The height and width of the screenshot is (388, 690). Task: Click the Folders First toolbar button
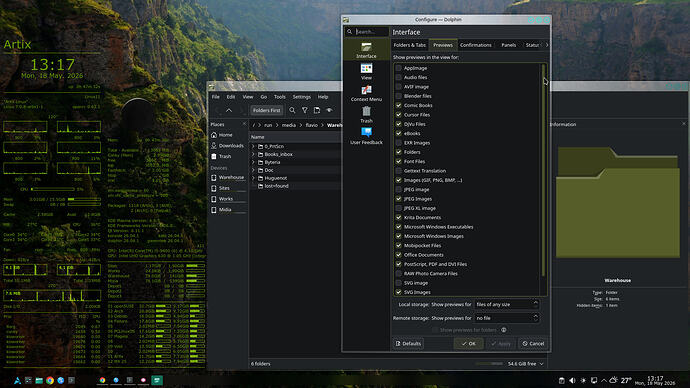point(266,110)
